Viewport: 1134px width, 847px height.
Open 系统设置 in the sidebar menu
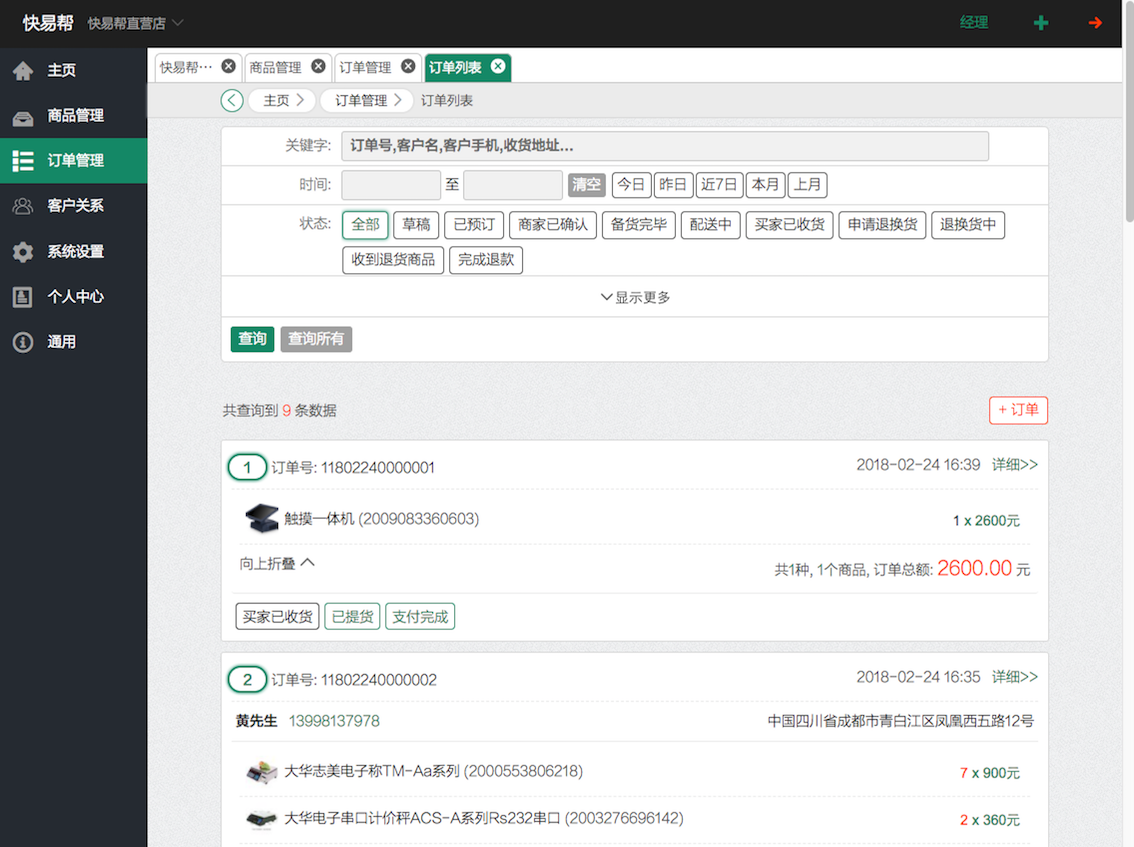[x=73, y=252]
